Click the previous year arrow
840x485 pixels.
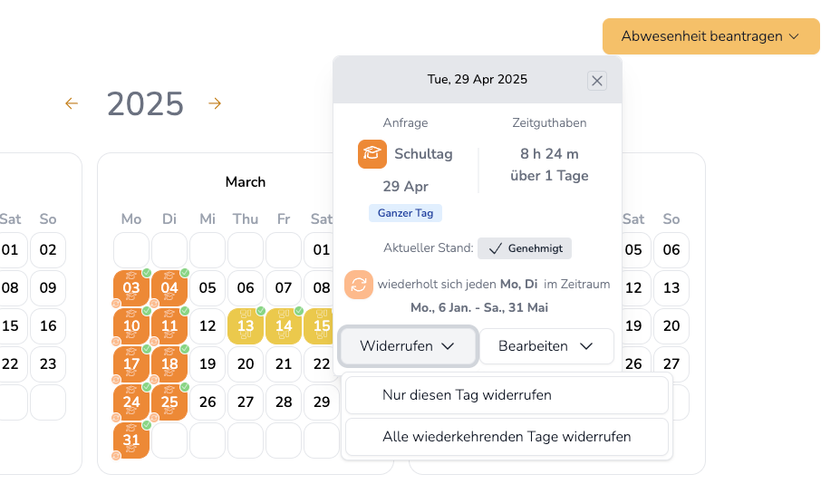(x=71, y=103)
